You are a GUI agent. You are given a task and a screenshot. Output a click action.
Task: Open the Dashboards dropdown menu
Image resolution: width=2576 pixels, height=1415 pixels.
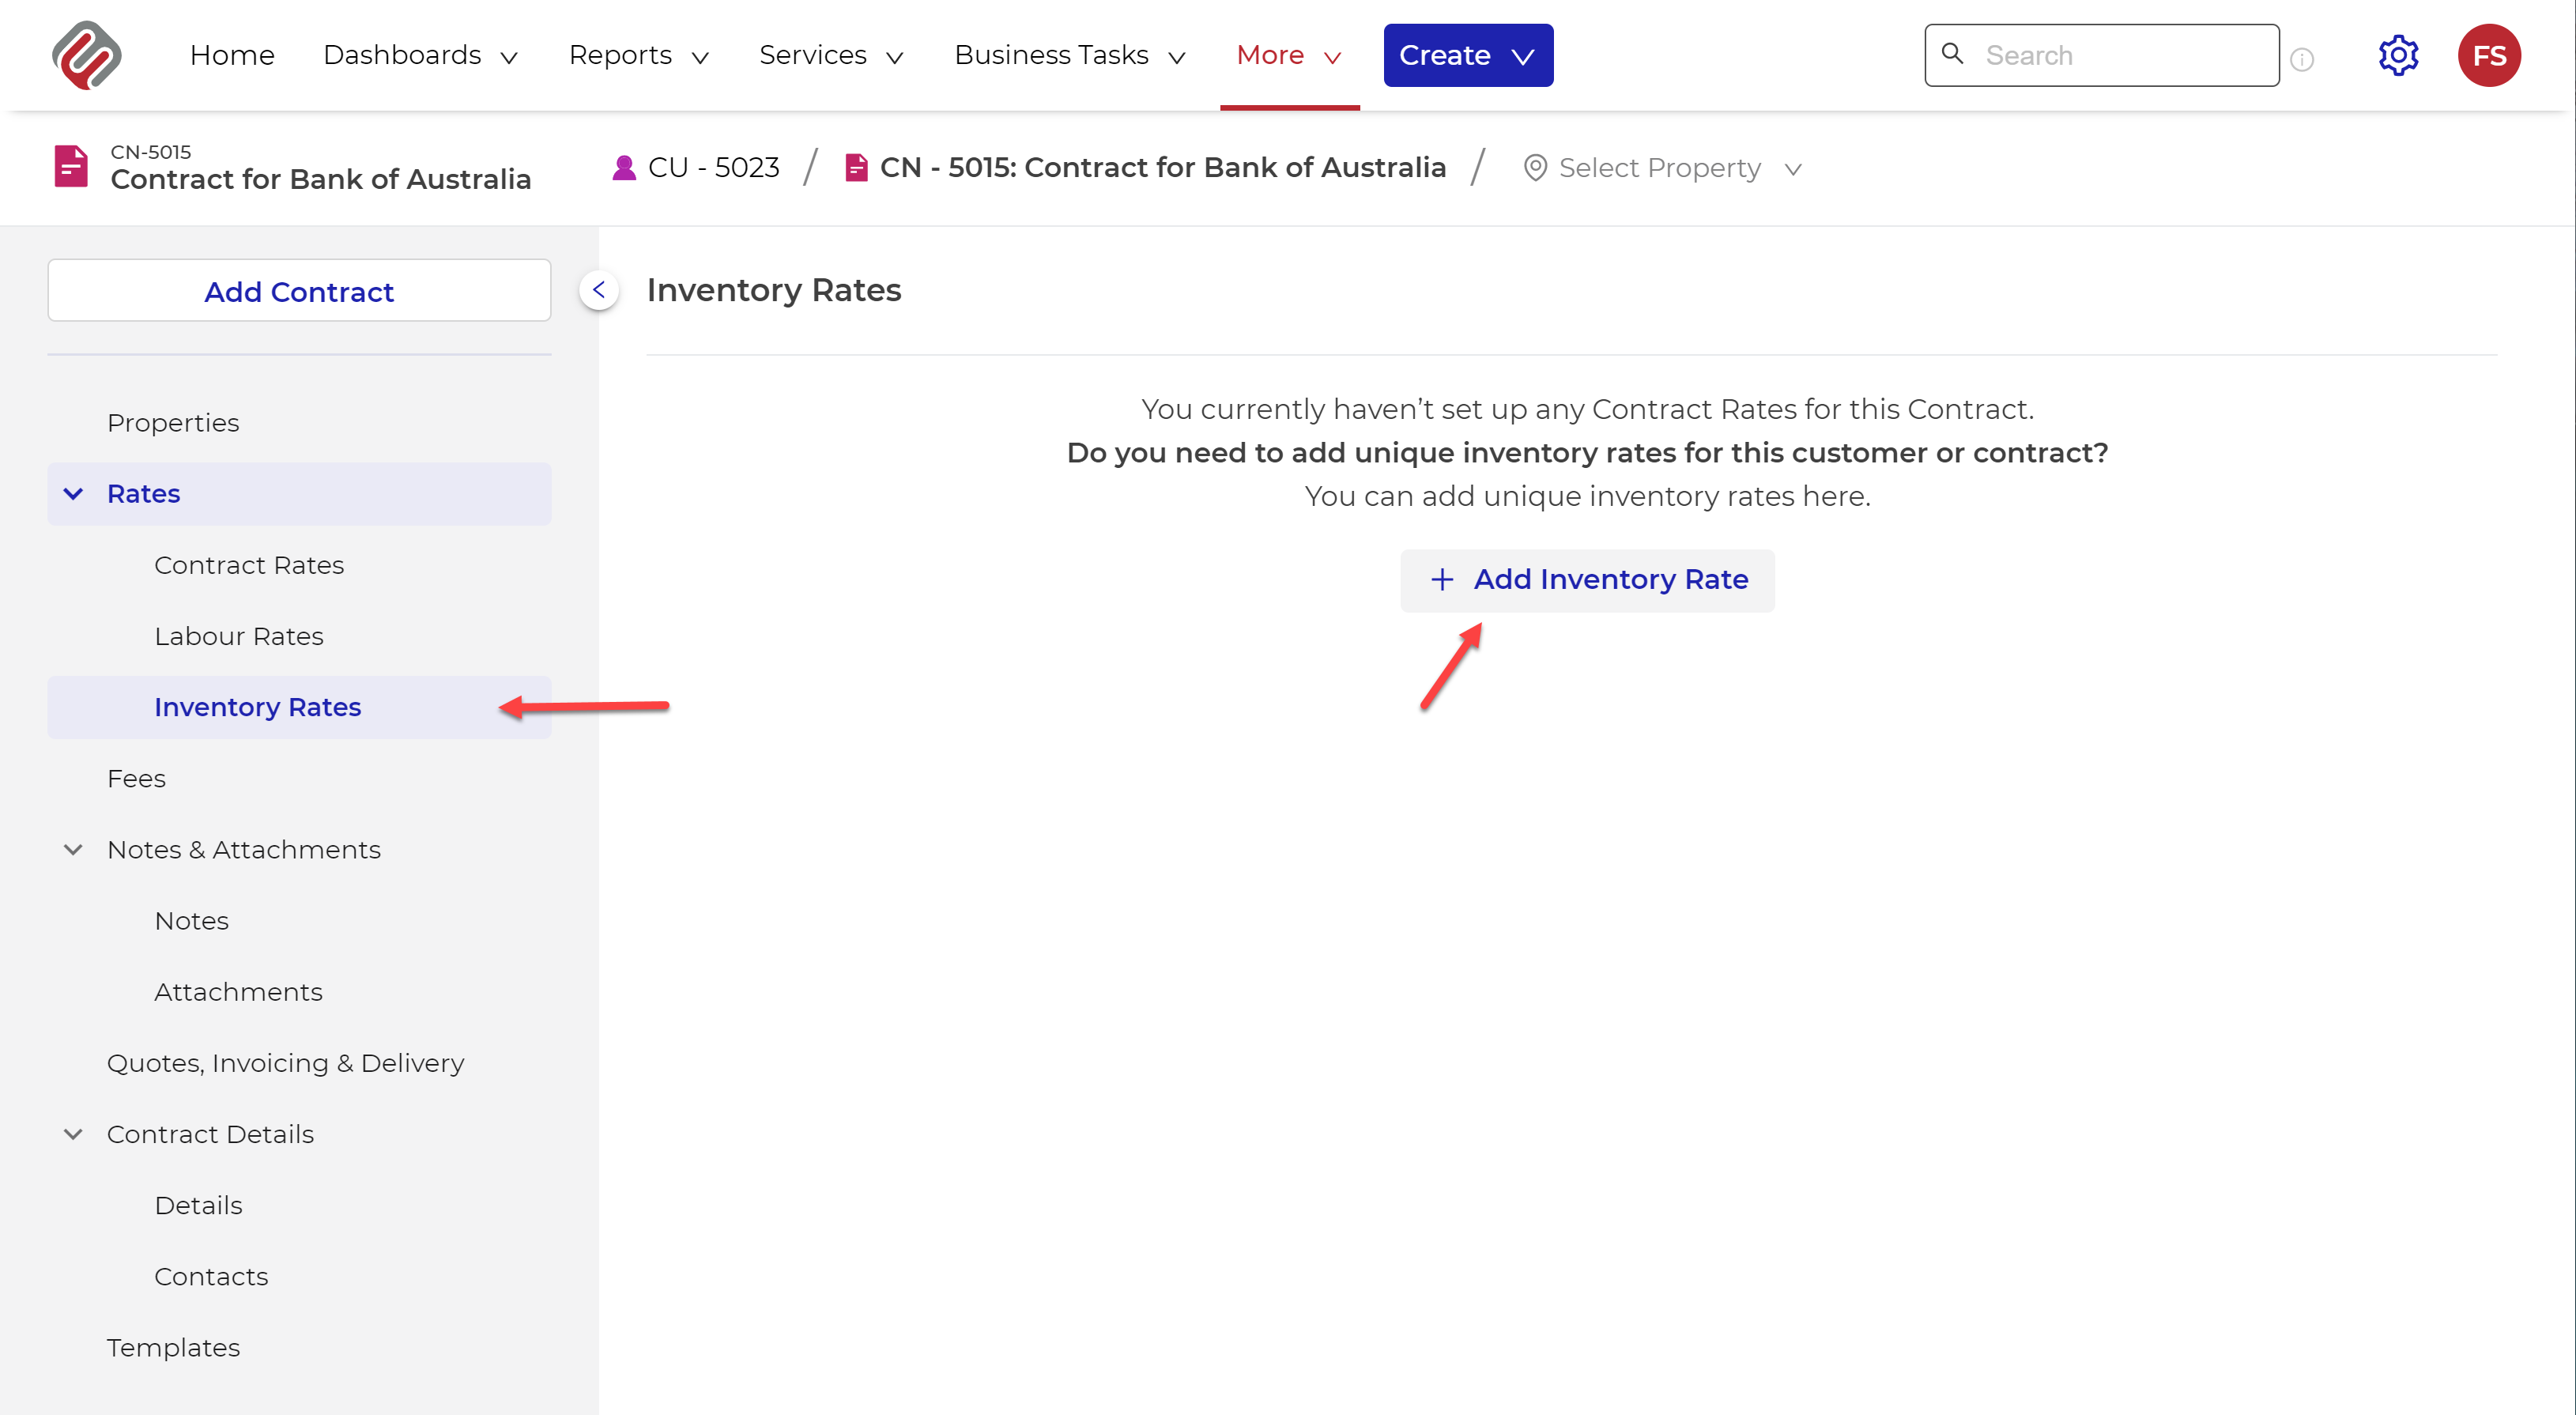tap(420, 55)
